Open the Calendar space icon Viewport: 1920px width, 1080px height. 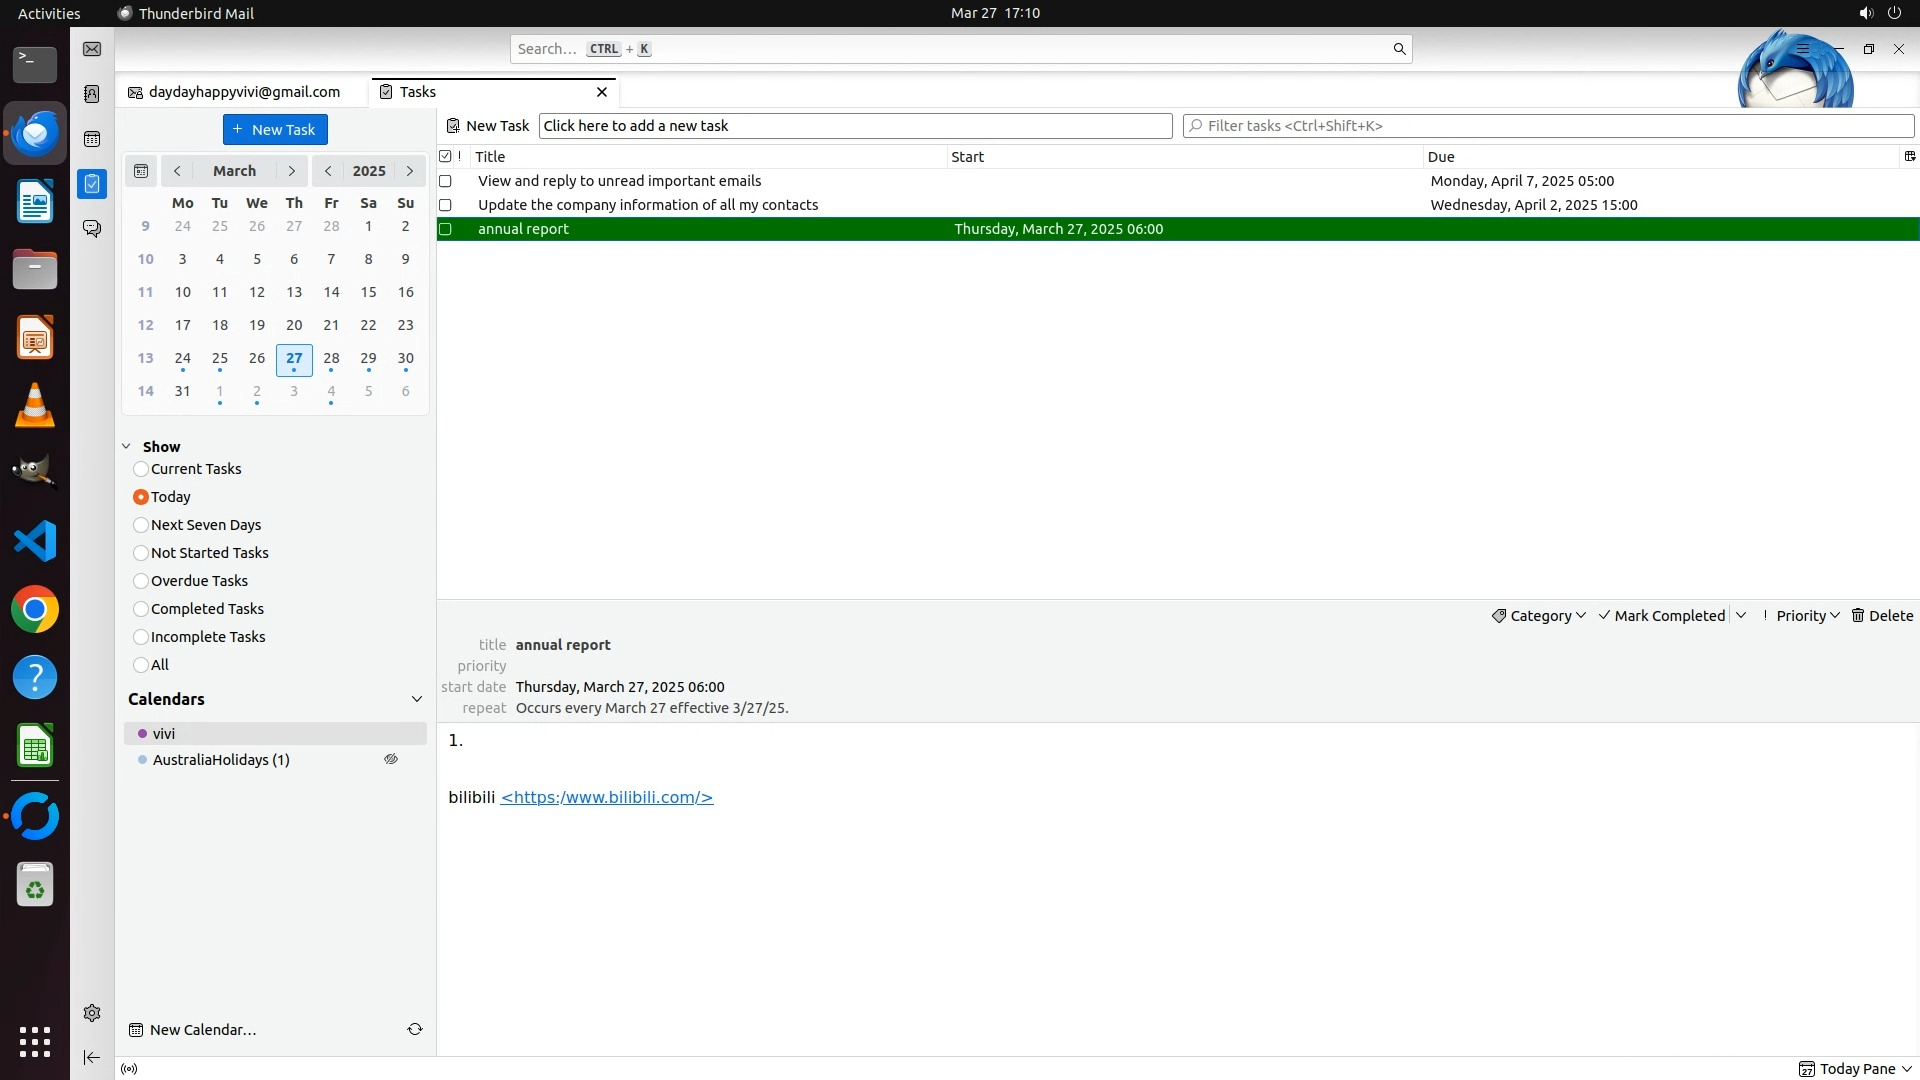click(92, 139)
